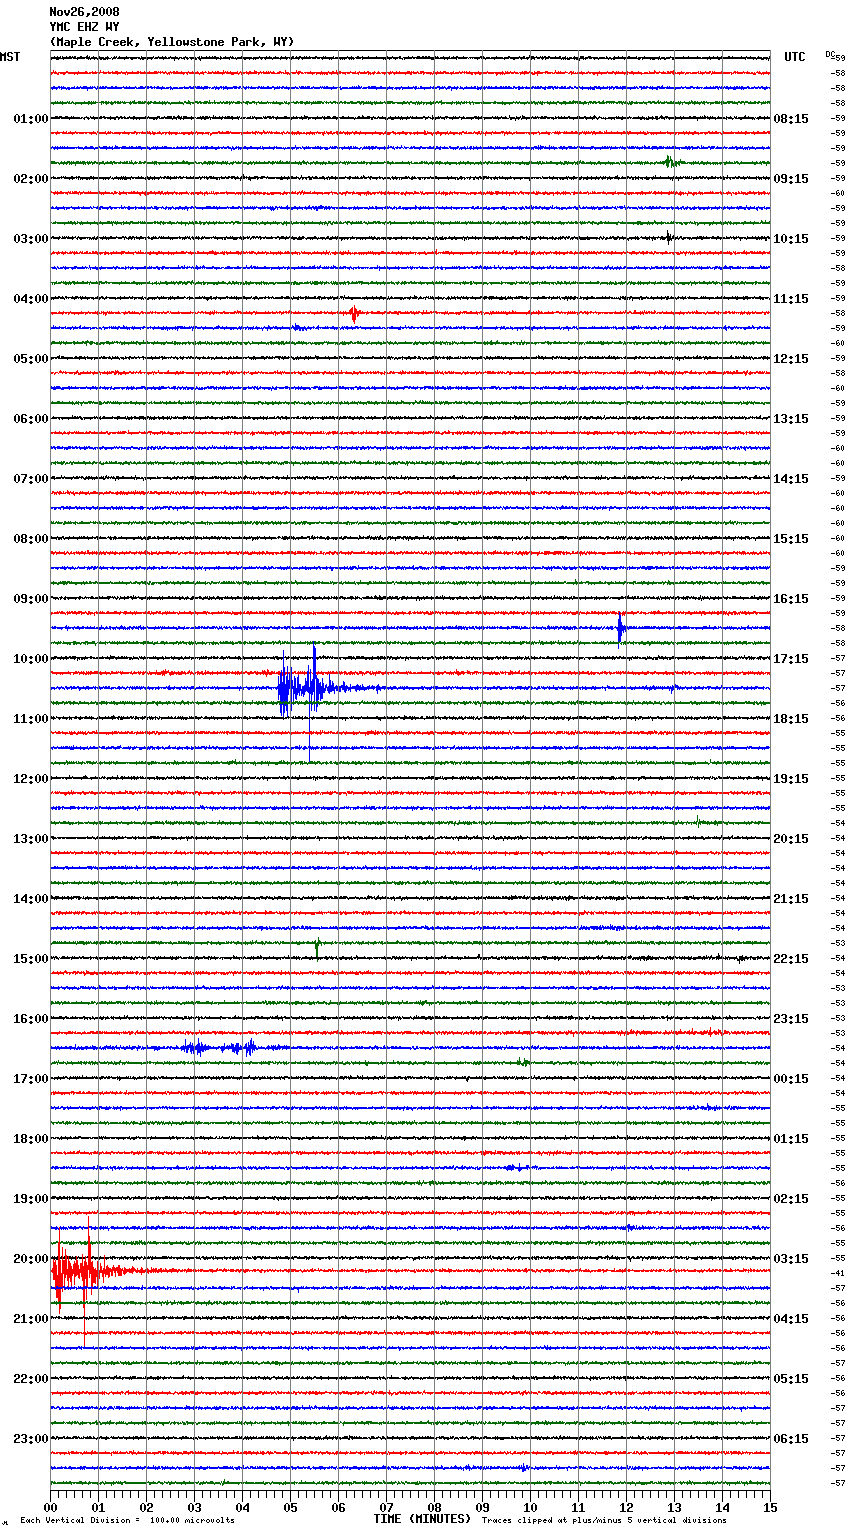Screen dimensions: 850x1534
Task: Select the station code YMC EHZ WY
Action: tap(85, 27)
